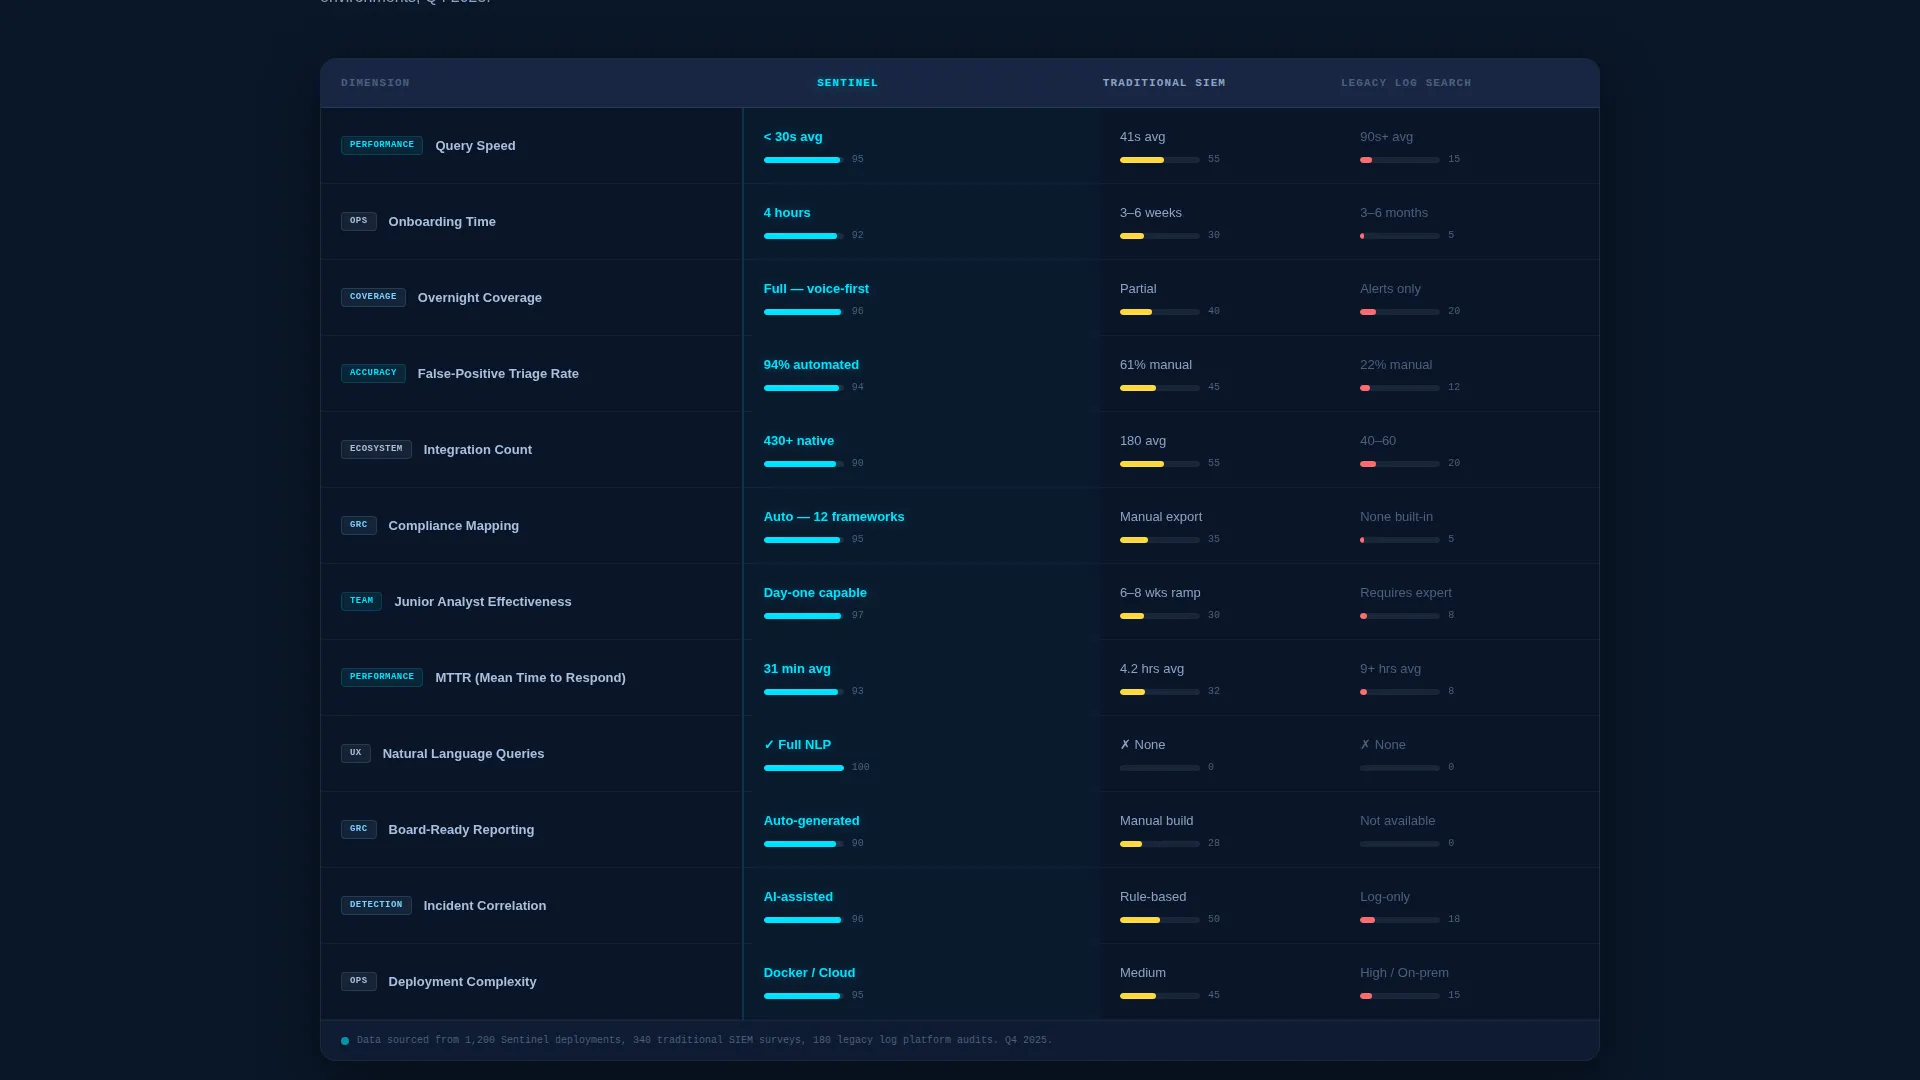Click the '41s avg' Traditional SIEM value
The image size is (1920, 1080).
1142,137
